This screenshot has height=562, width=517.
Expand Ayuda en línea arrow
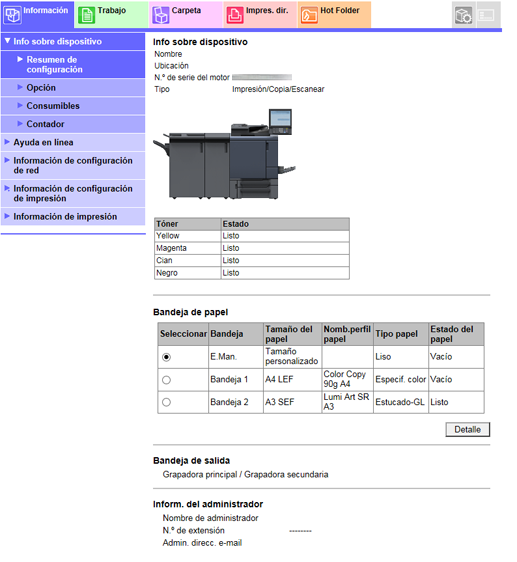point(7,142)
